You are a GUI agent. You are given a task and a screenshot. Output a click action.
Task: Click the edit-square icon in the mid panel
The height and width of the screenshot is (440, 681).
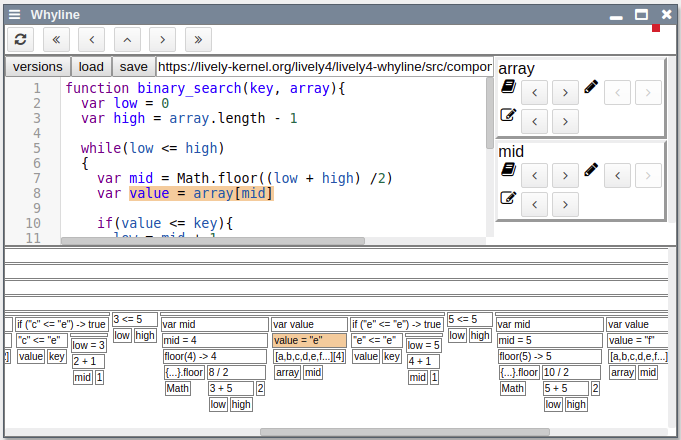(507, 198)
